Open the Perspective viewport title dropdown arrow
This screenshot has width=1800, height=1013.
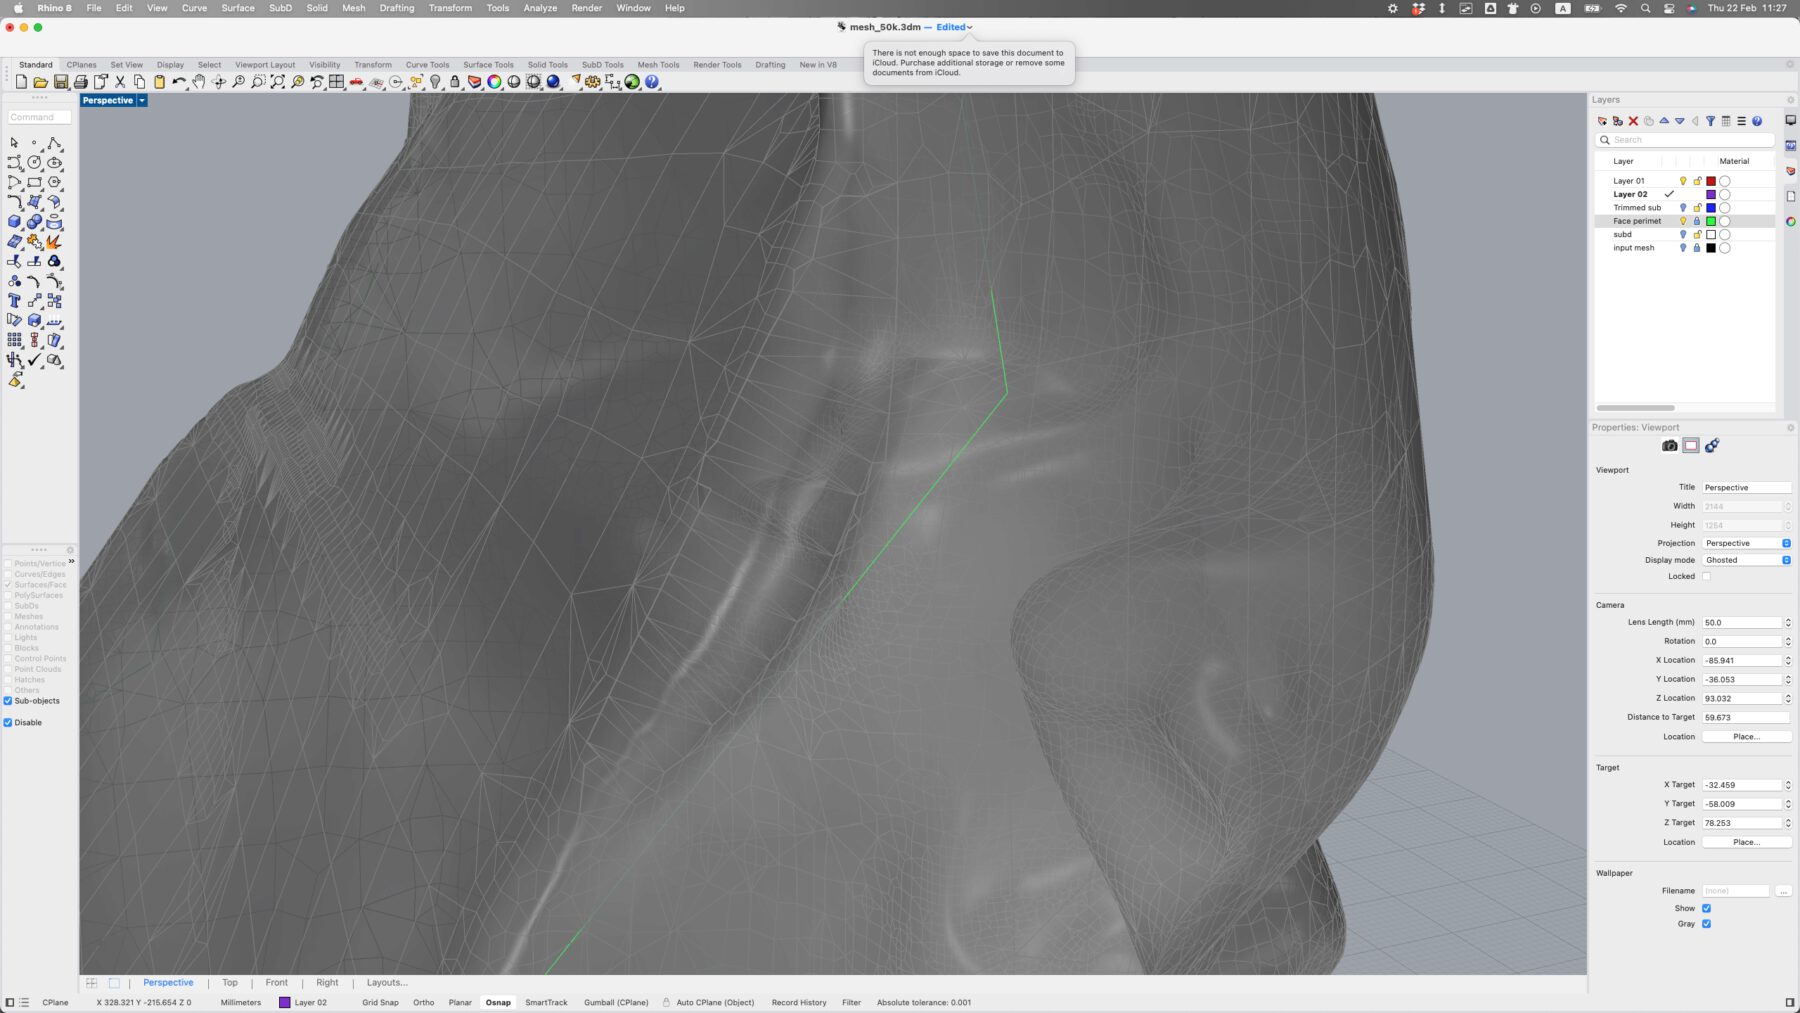pyautogui.click(x=142, y=101)
